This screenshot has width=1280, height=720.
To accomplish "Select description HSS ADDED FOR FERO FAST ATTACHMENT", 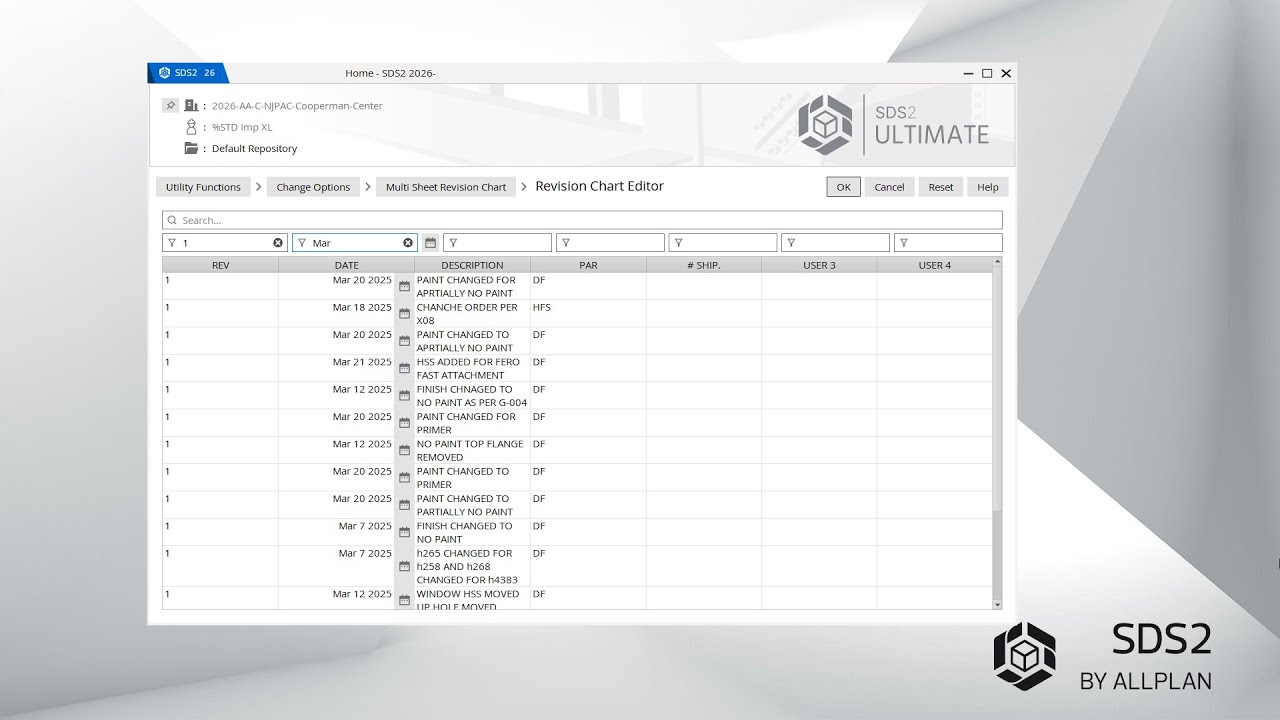I will pyautogui.click(x=472, y=368).
